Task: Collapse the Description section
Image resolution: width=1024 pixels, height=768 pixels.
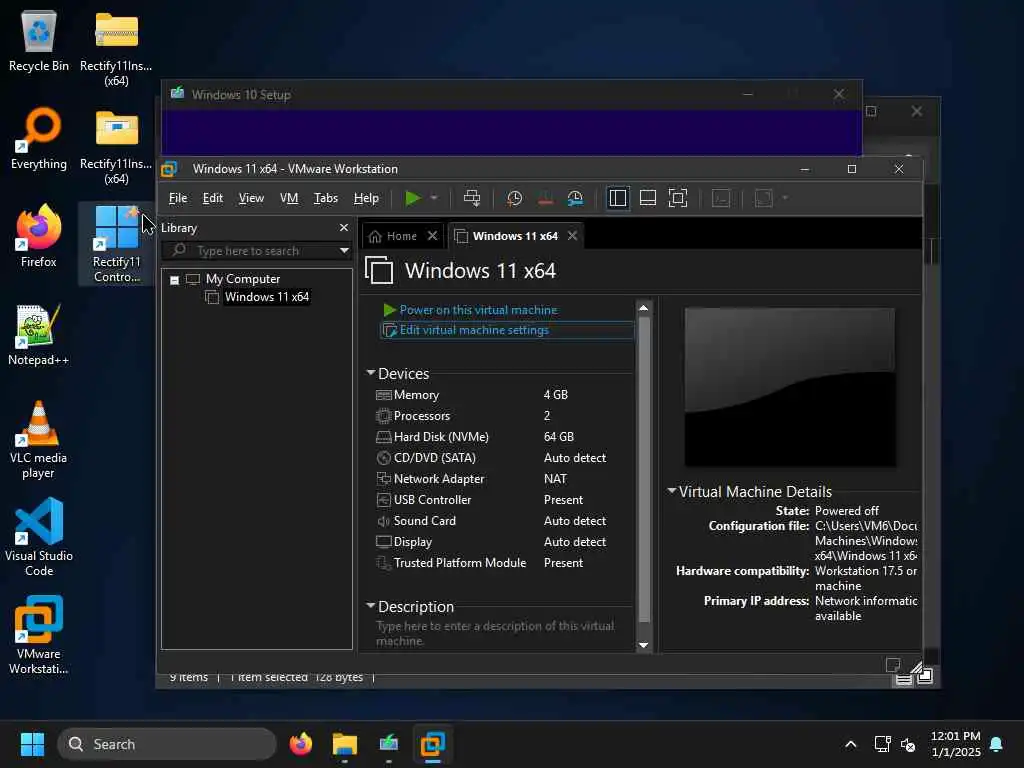Action: pyautogui.click(x=370, y=606)
